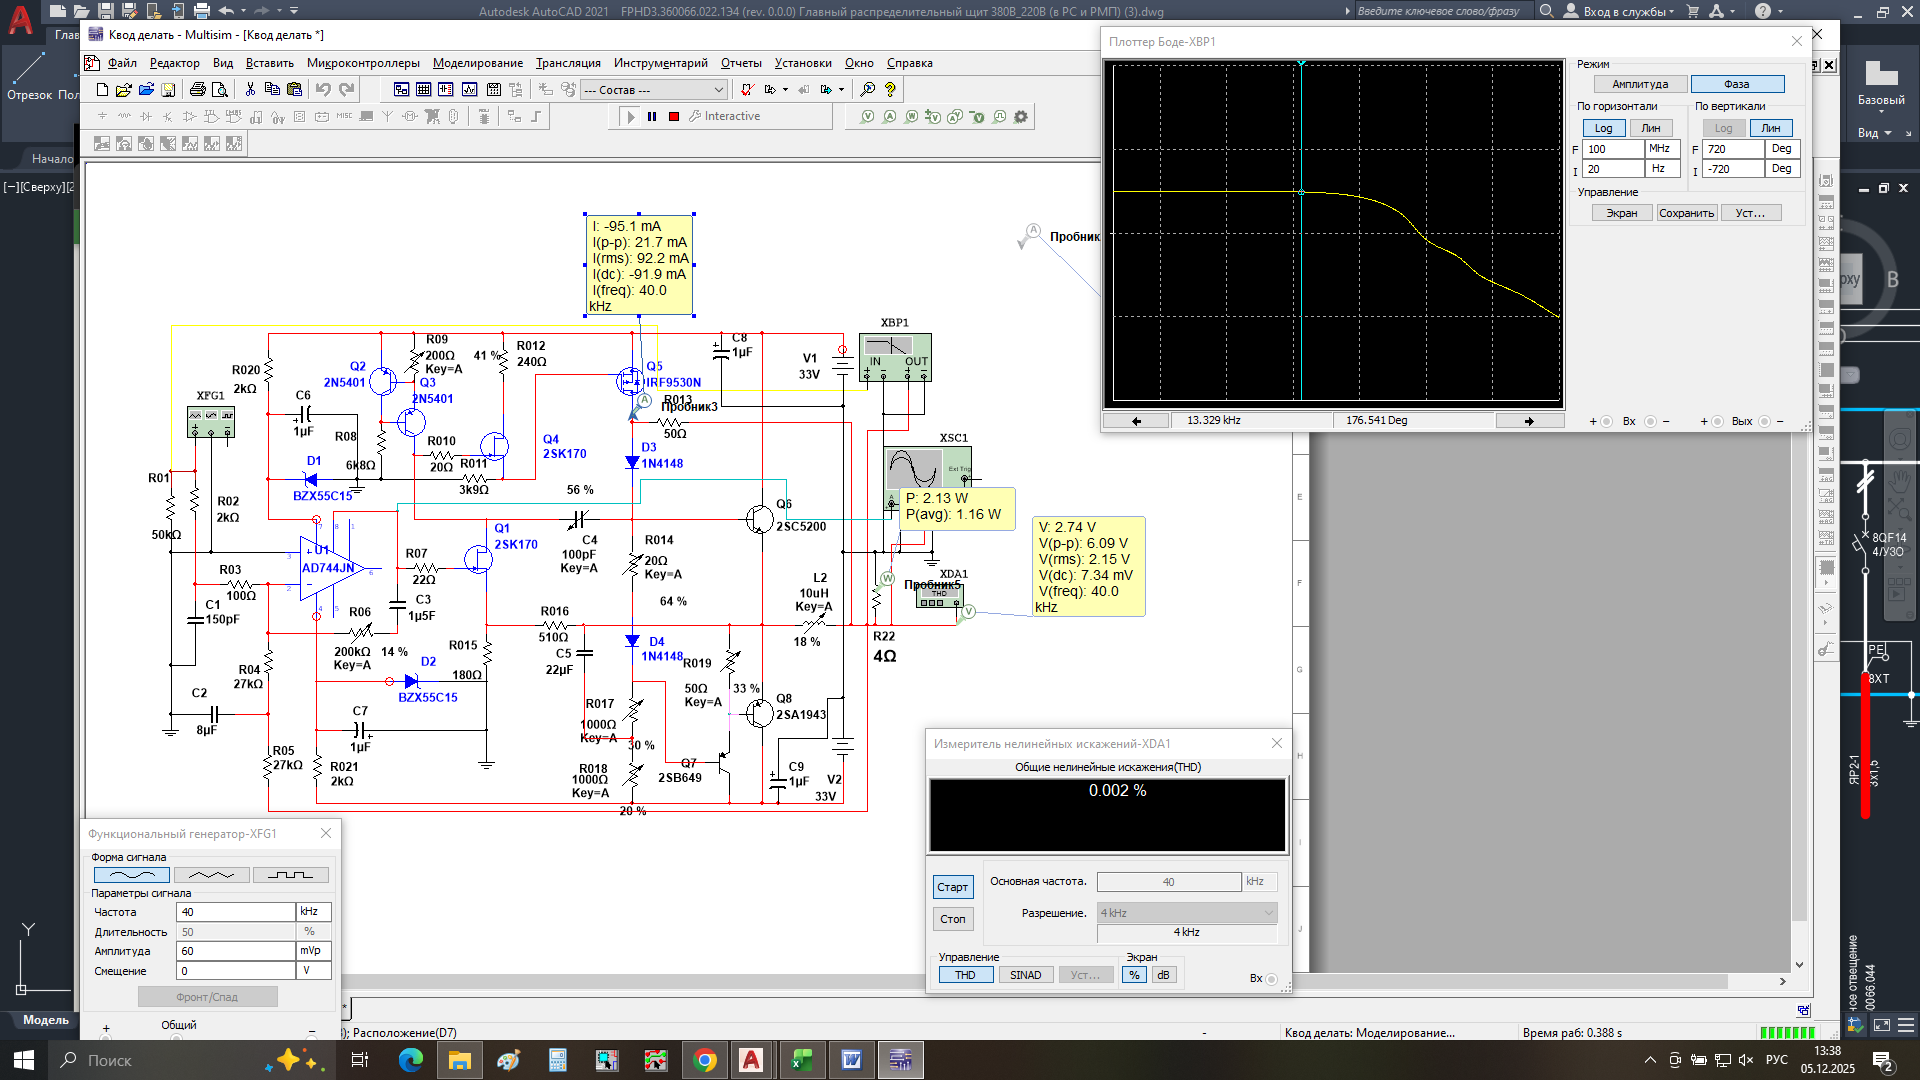Run simulation with the play button
The width and height of the screenshot is (1920, 1080).
(630, 117)
